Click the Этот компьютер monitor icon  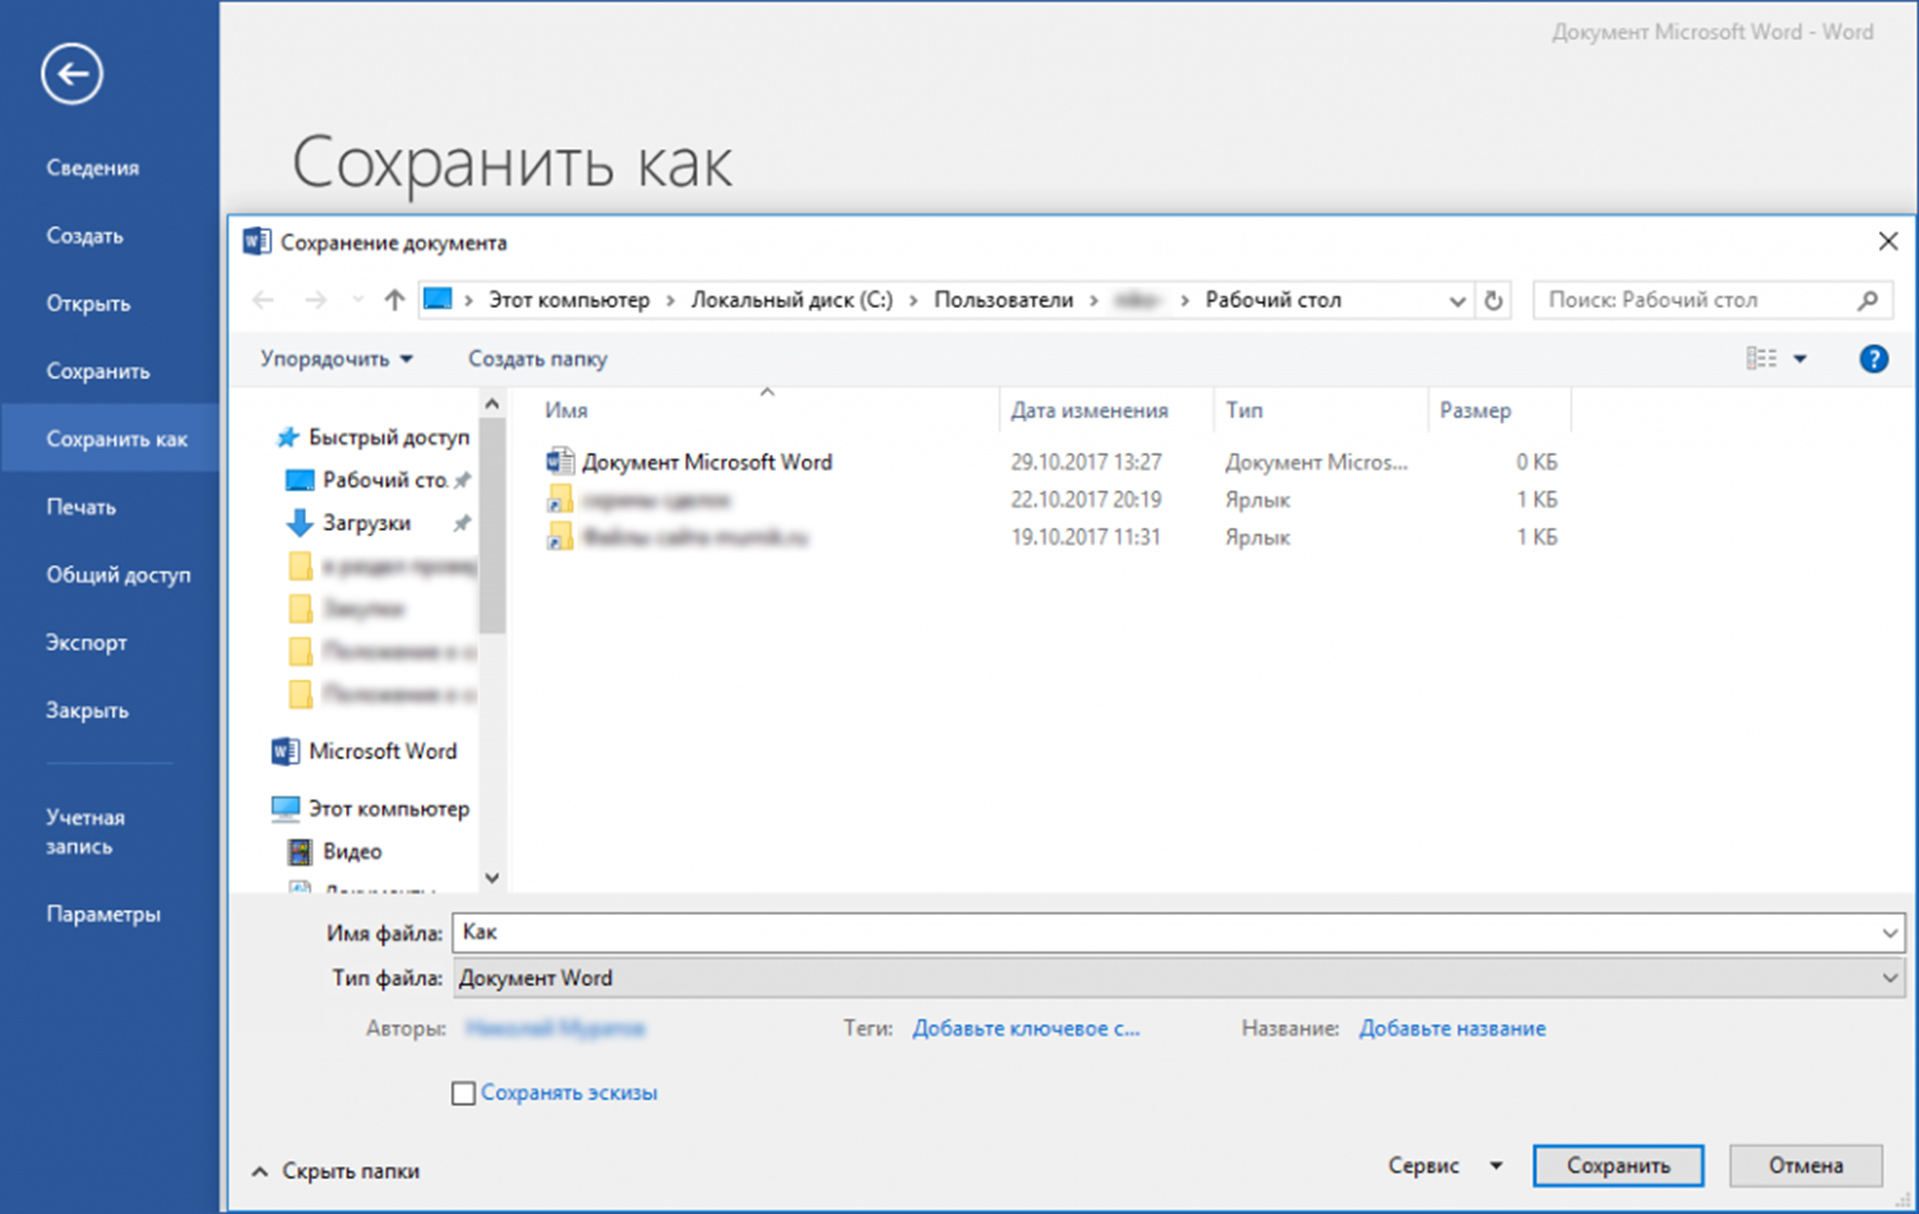coord(285,808)
